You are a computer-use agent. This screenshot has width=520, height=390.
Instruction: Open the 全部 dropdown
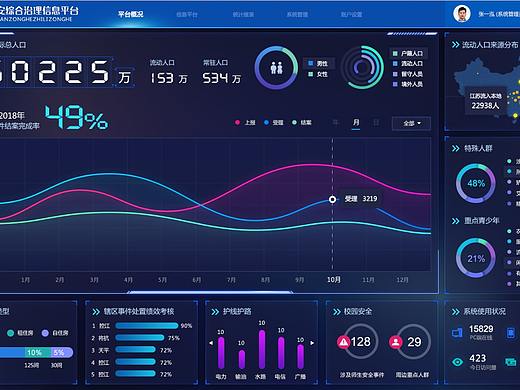click(412, 123)
